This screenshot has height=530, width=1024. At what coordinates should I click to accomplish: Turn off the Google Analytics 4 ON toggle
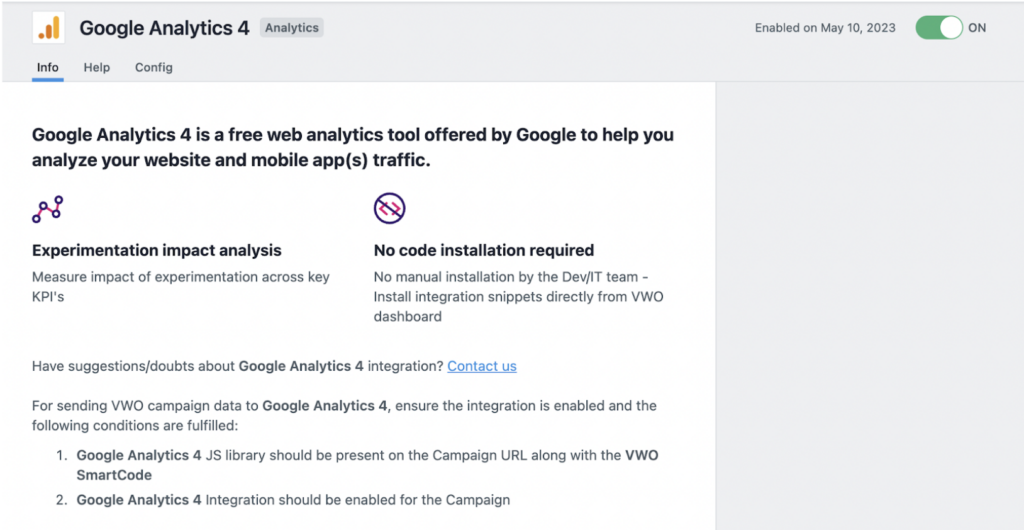[x=939, y=28]
